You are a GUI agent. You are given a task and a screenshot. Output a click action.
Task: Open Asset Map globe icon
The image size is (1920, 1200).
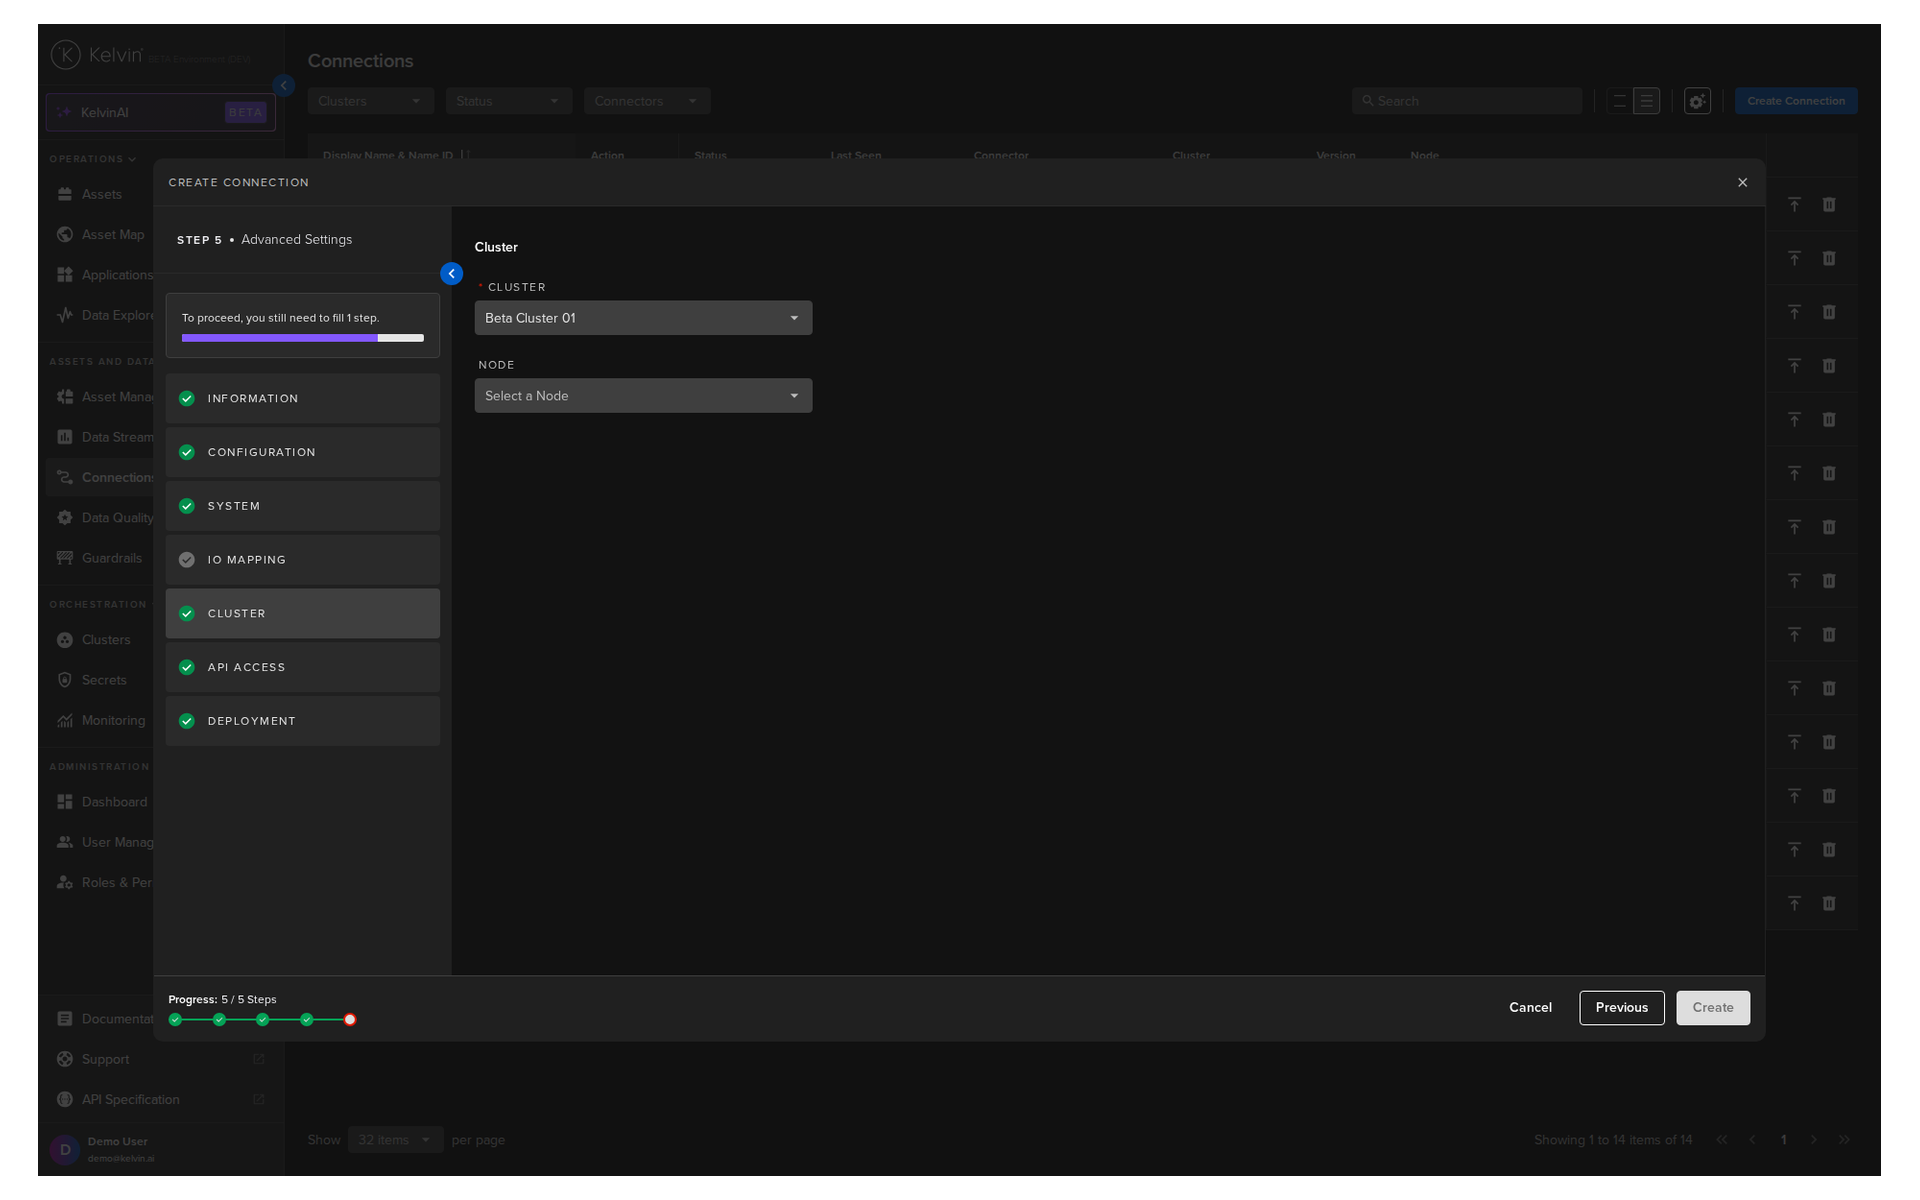point(65,234)
